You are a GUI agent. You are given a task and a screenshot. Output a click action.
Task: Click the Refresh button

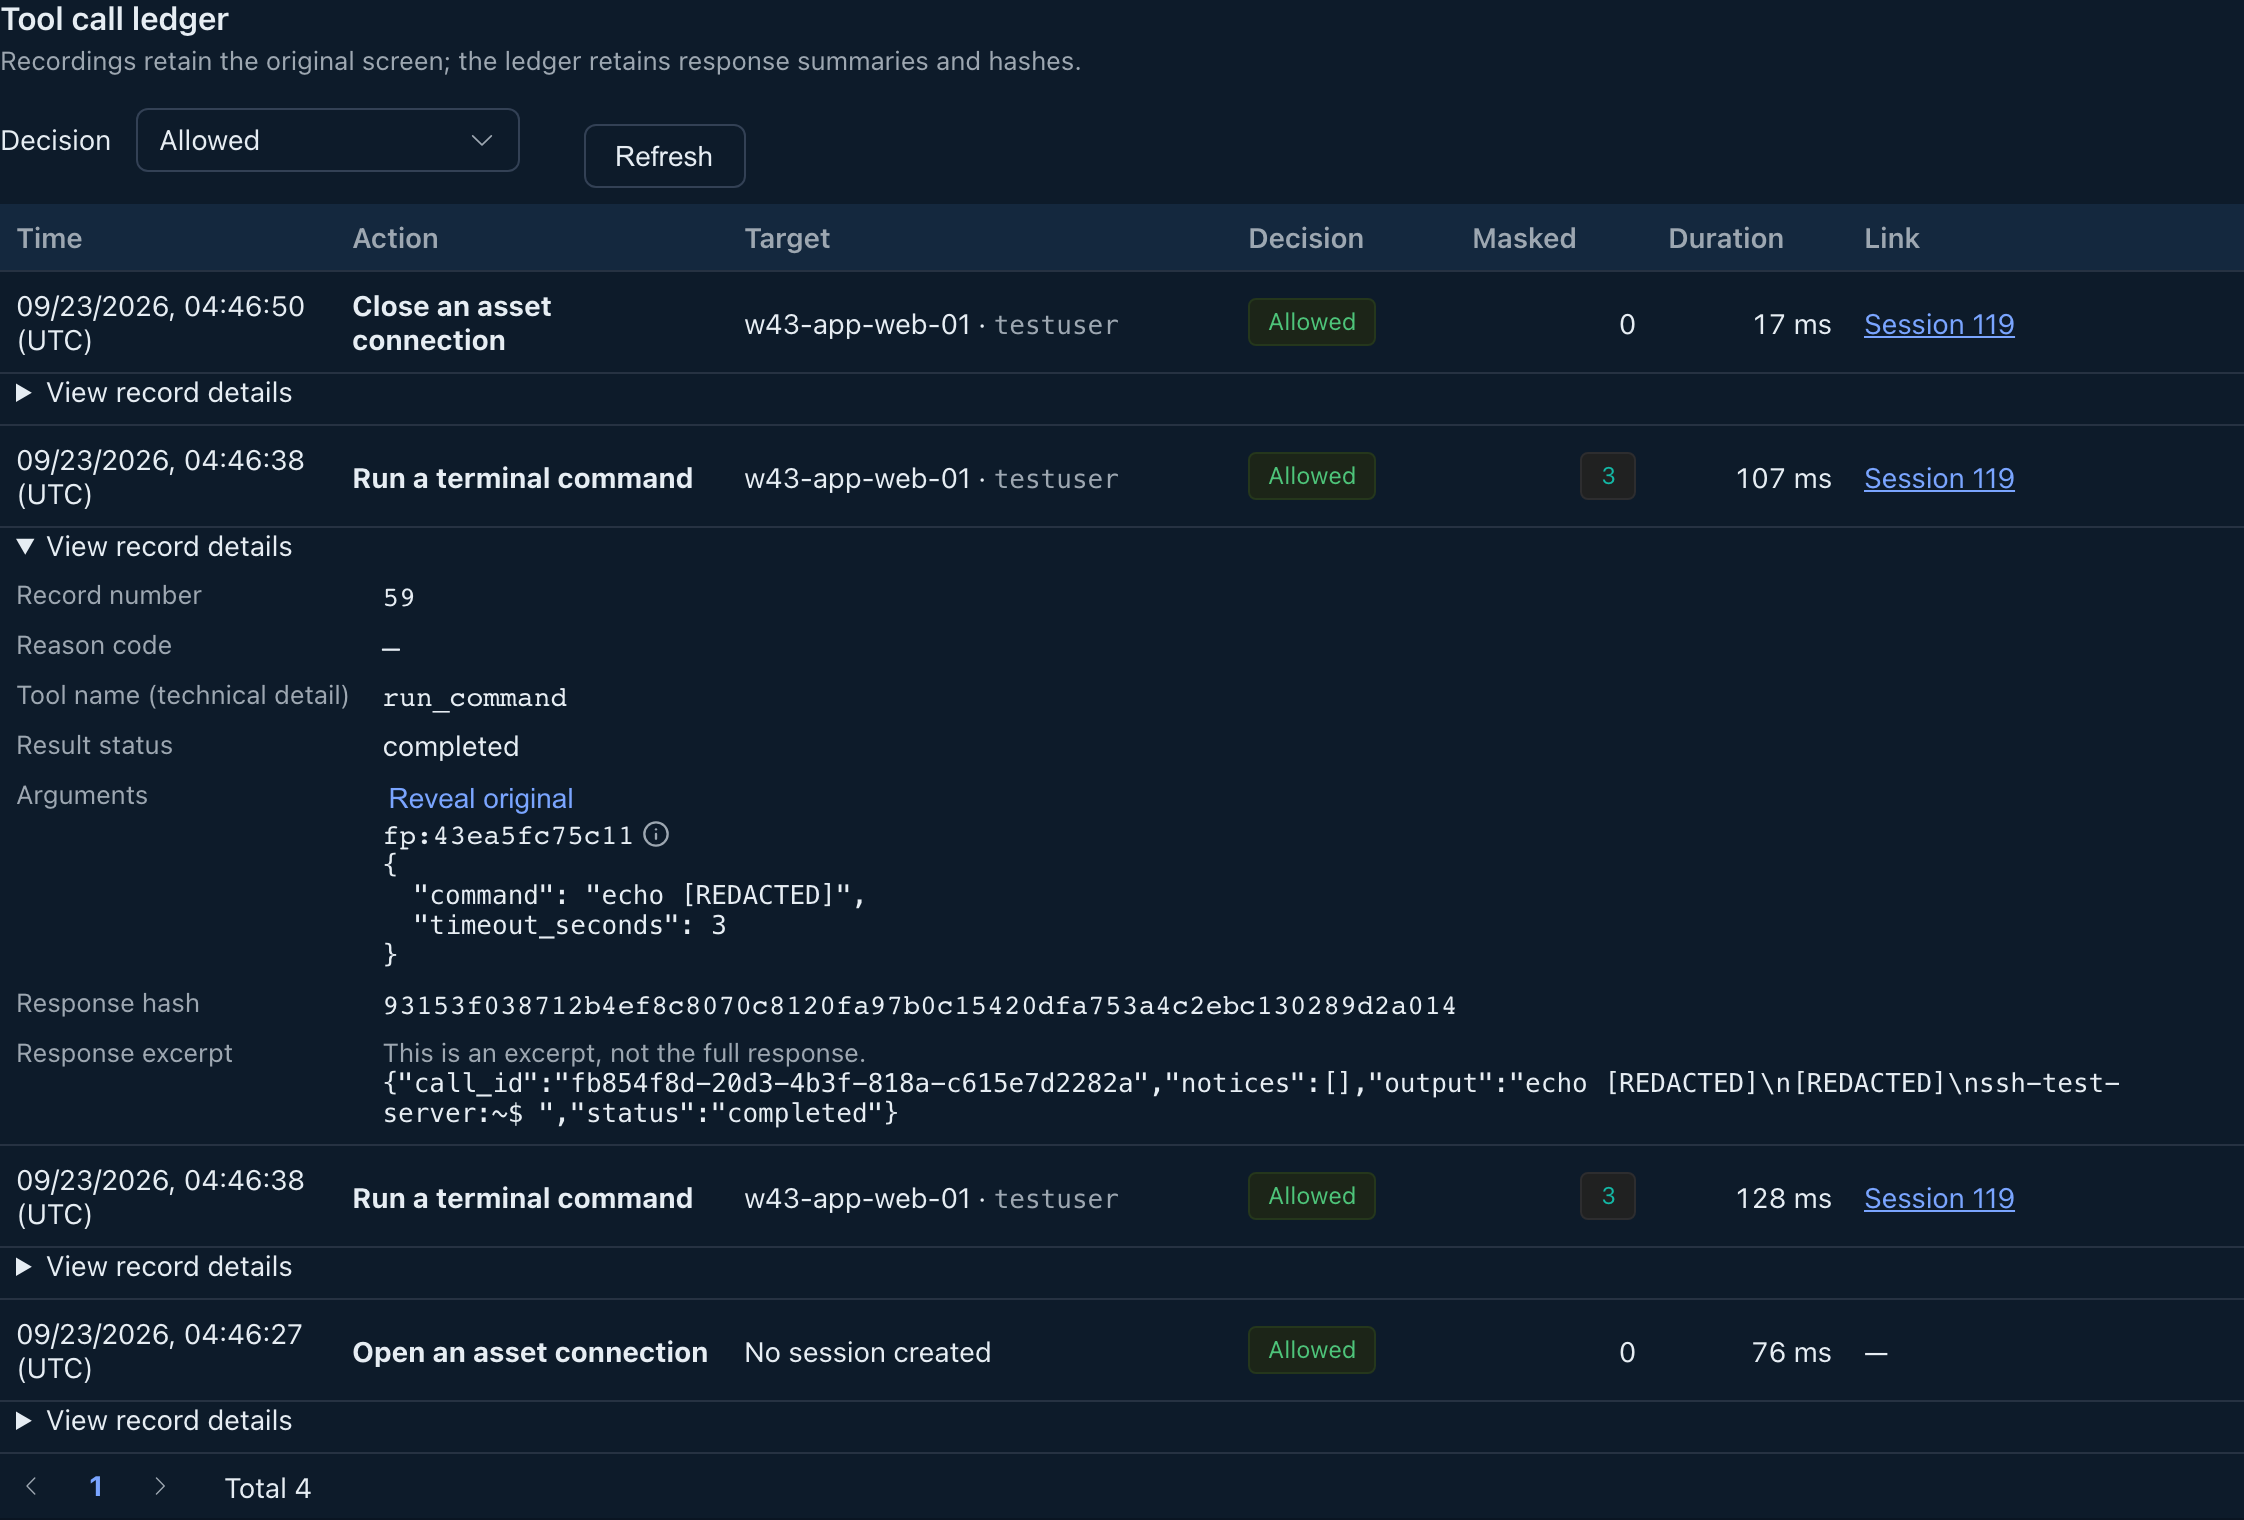tap(664, 156)
